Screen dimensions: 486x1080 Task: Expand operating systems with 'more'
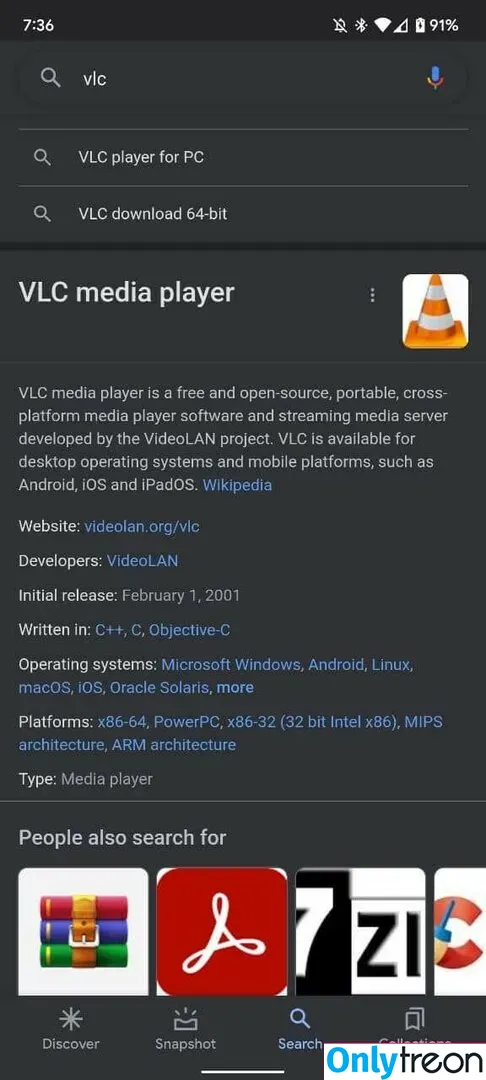(x=235, y=687)
